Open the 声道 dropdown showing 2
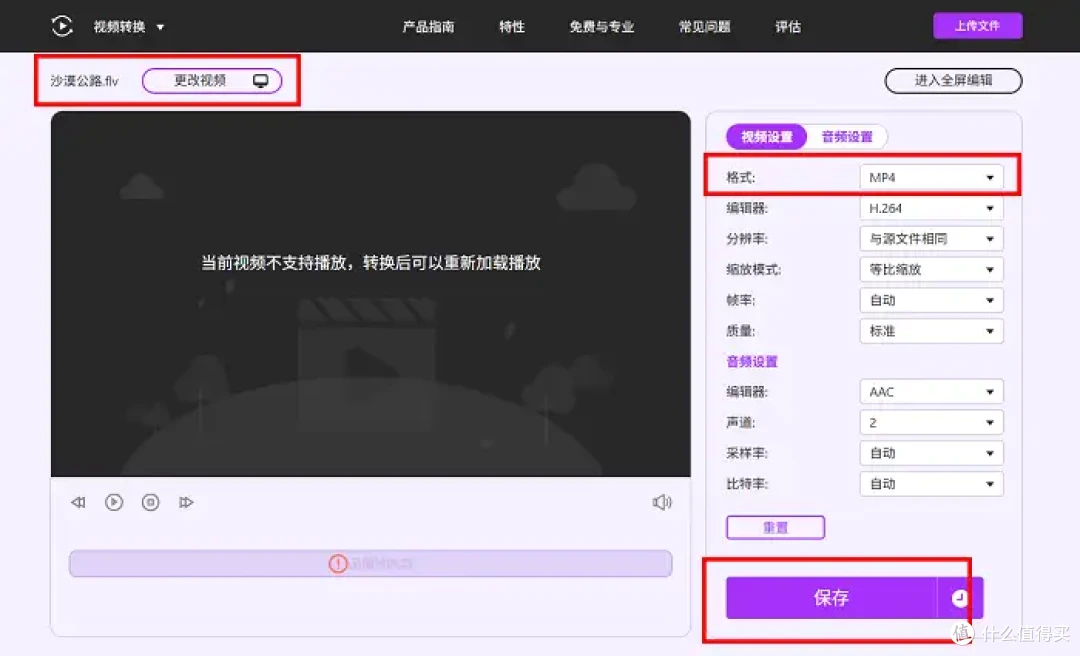This screenshot has width=1080, height=656. 931,422
